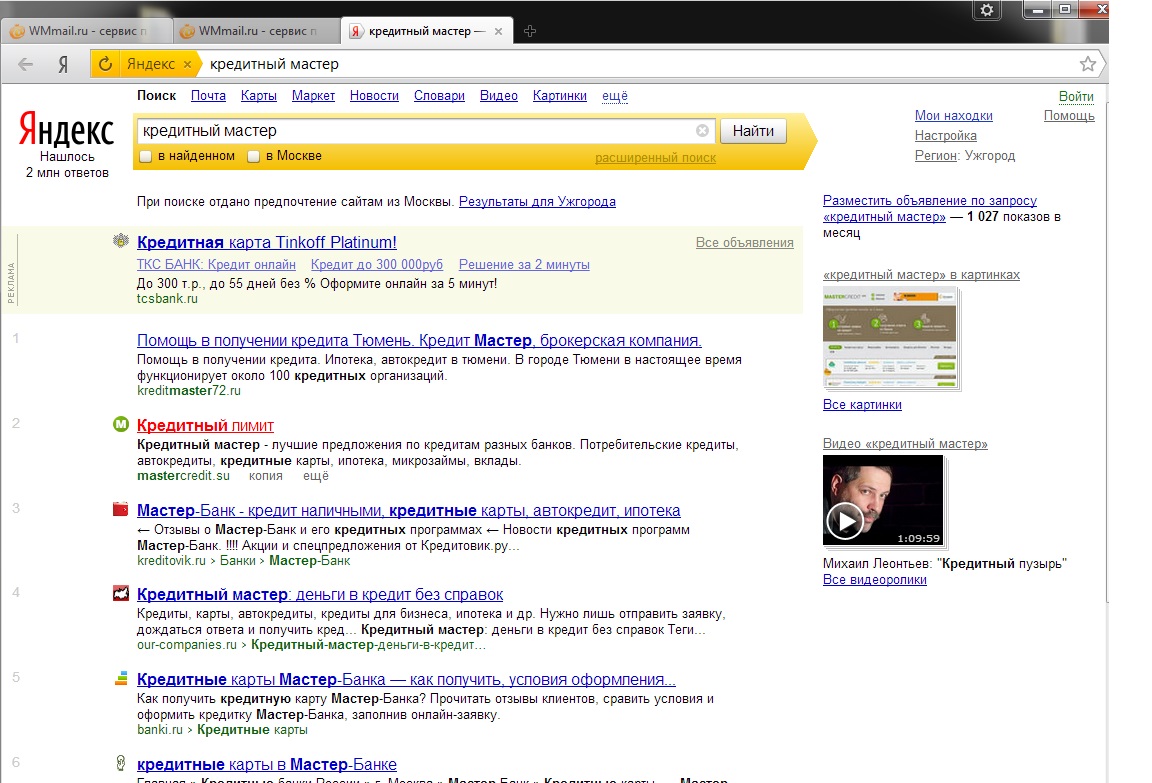Click 'Решение за 2 минуты' ad link

524,264
